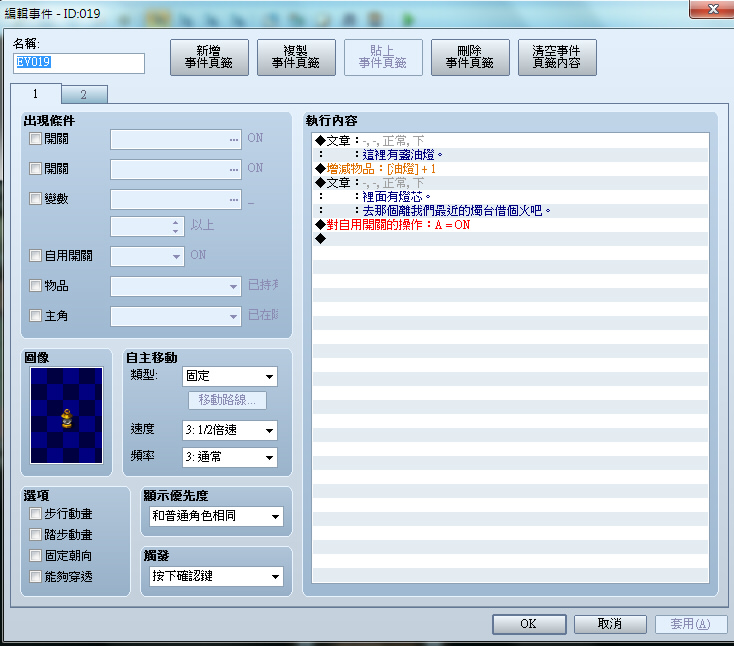Image resolution: width=734 pixels, height=646 pixels.
Task: Select event page tab 1
Action: click(x=36, y=94)
